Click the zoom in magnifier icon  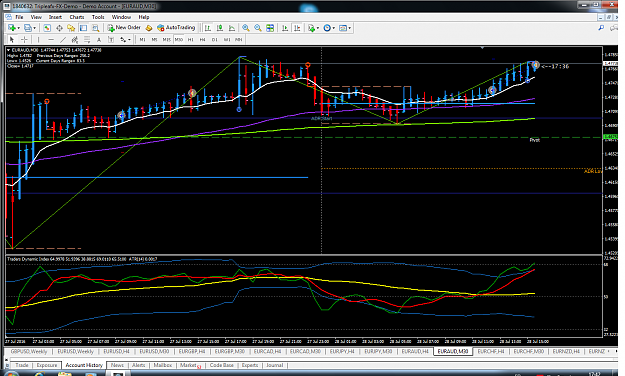[246, 28]
